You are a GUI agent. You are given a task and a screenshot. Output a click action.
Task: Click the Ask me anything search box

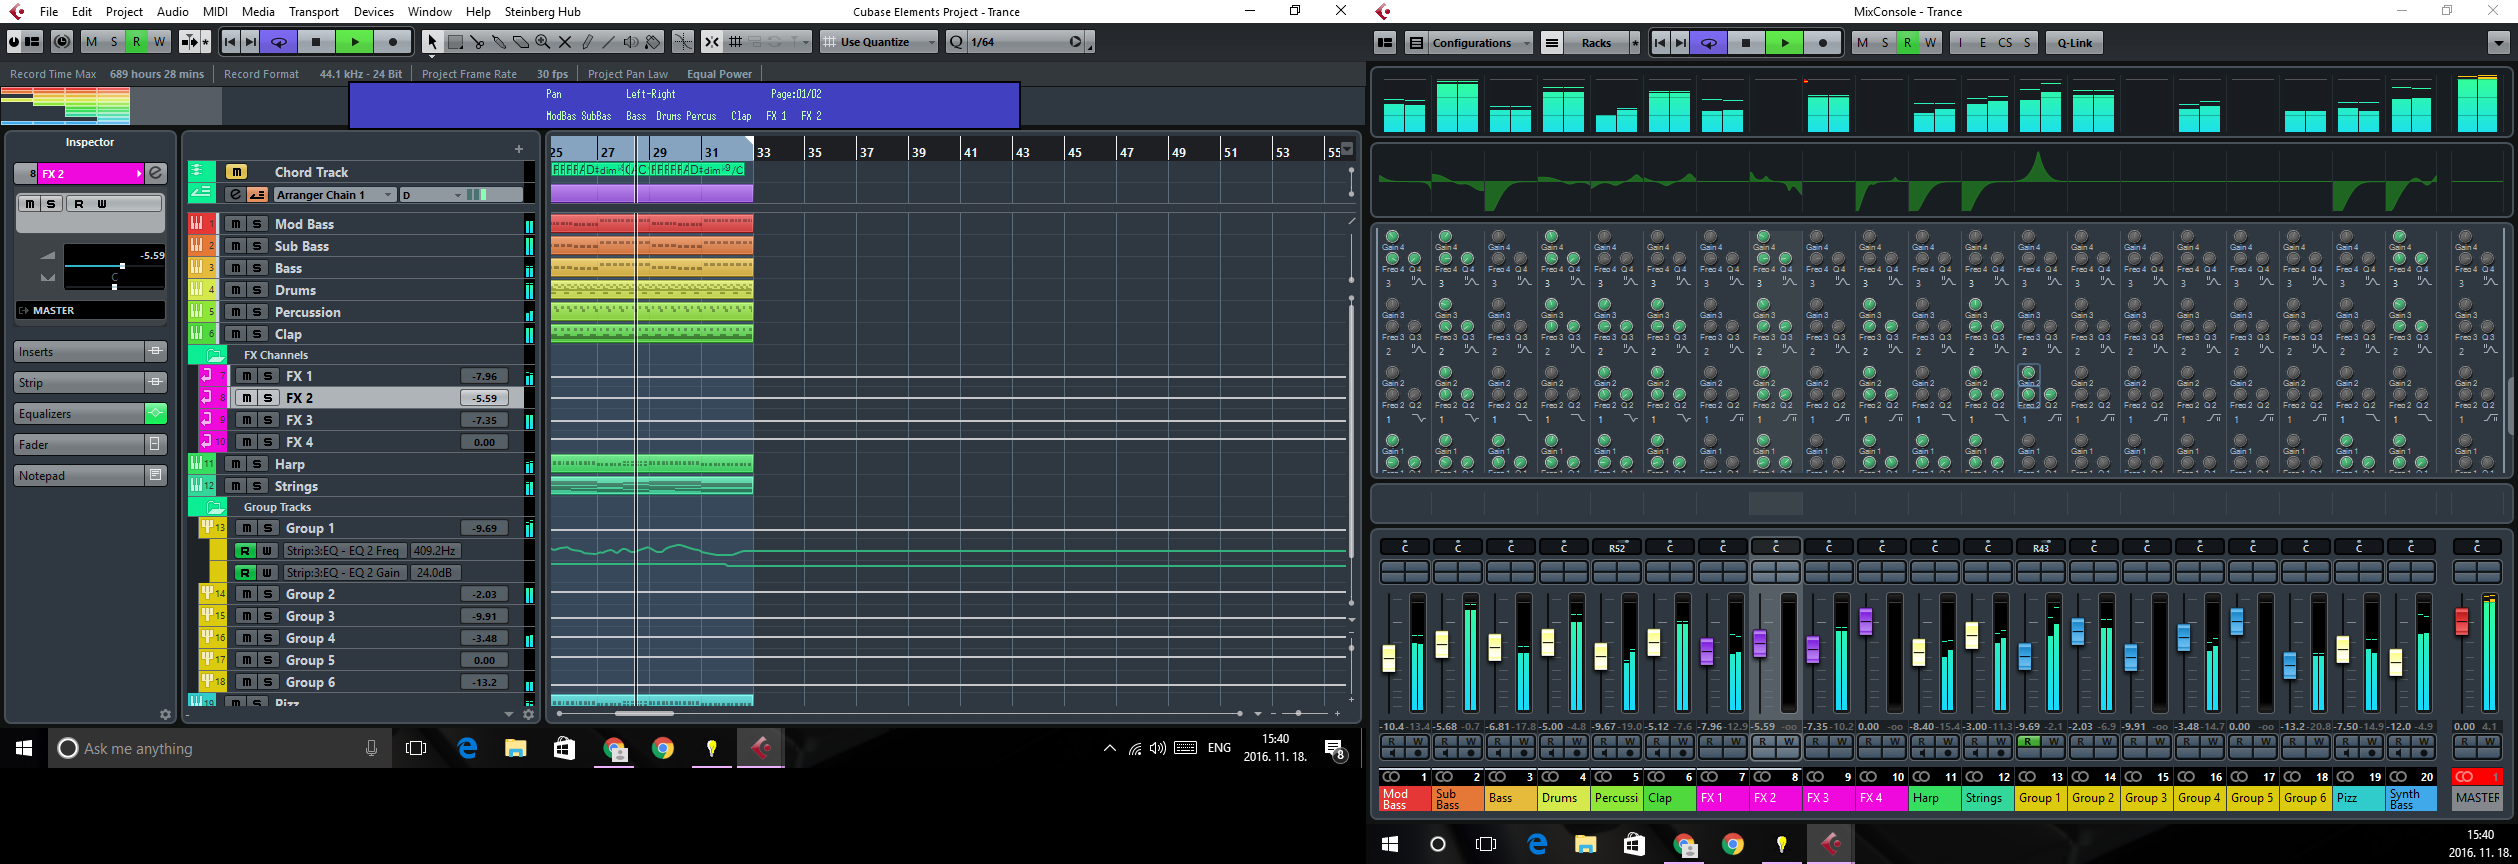(220, 748)
